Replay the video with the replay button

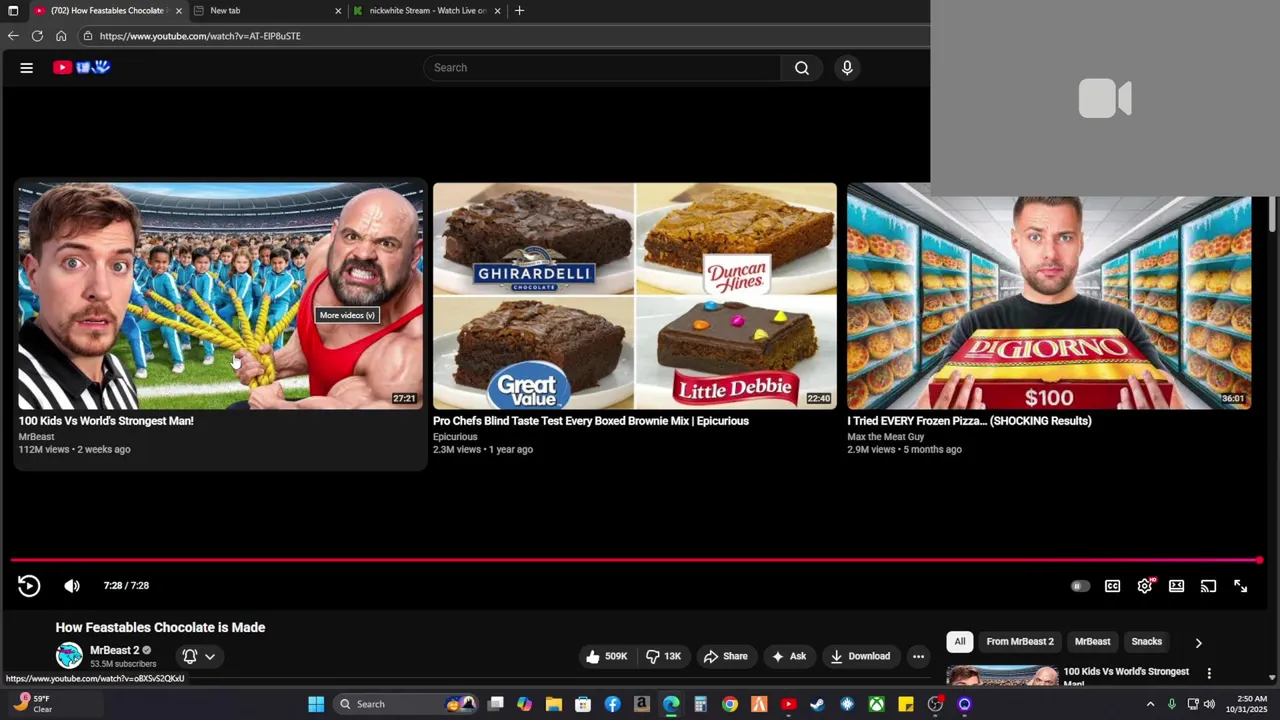(29, 586)
